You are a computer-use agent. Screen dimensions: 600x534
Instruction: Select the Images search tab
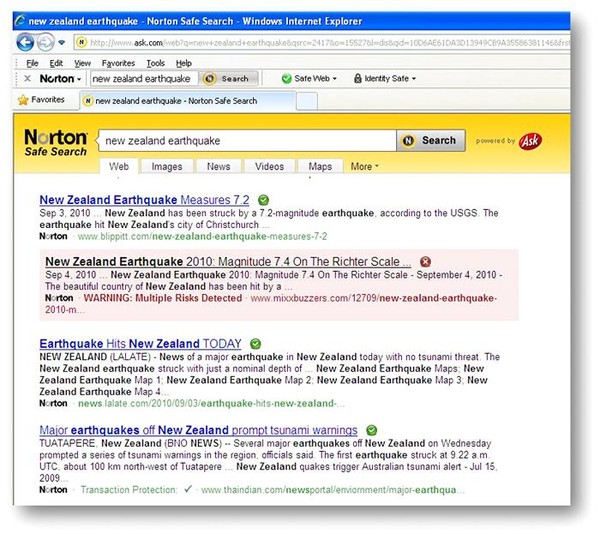167,167
